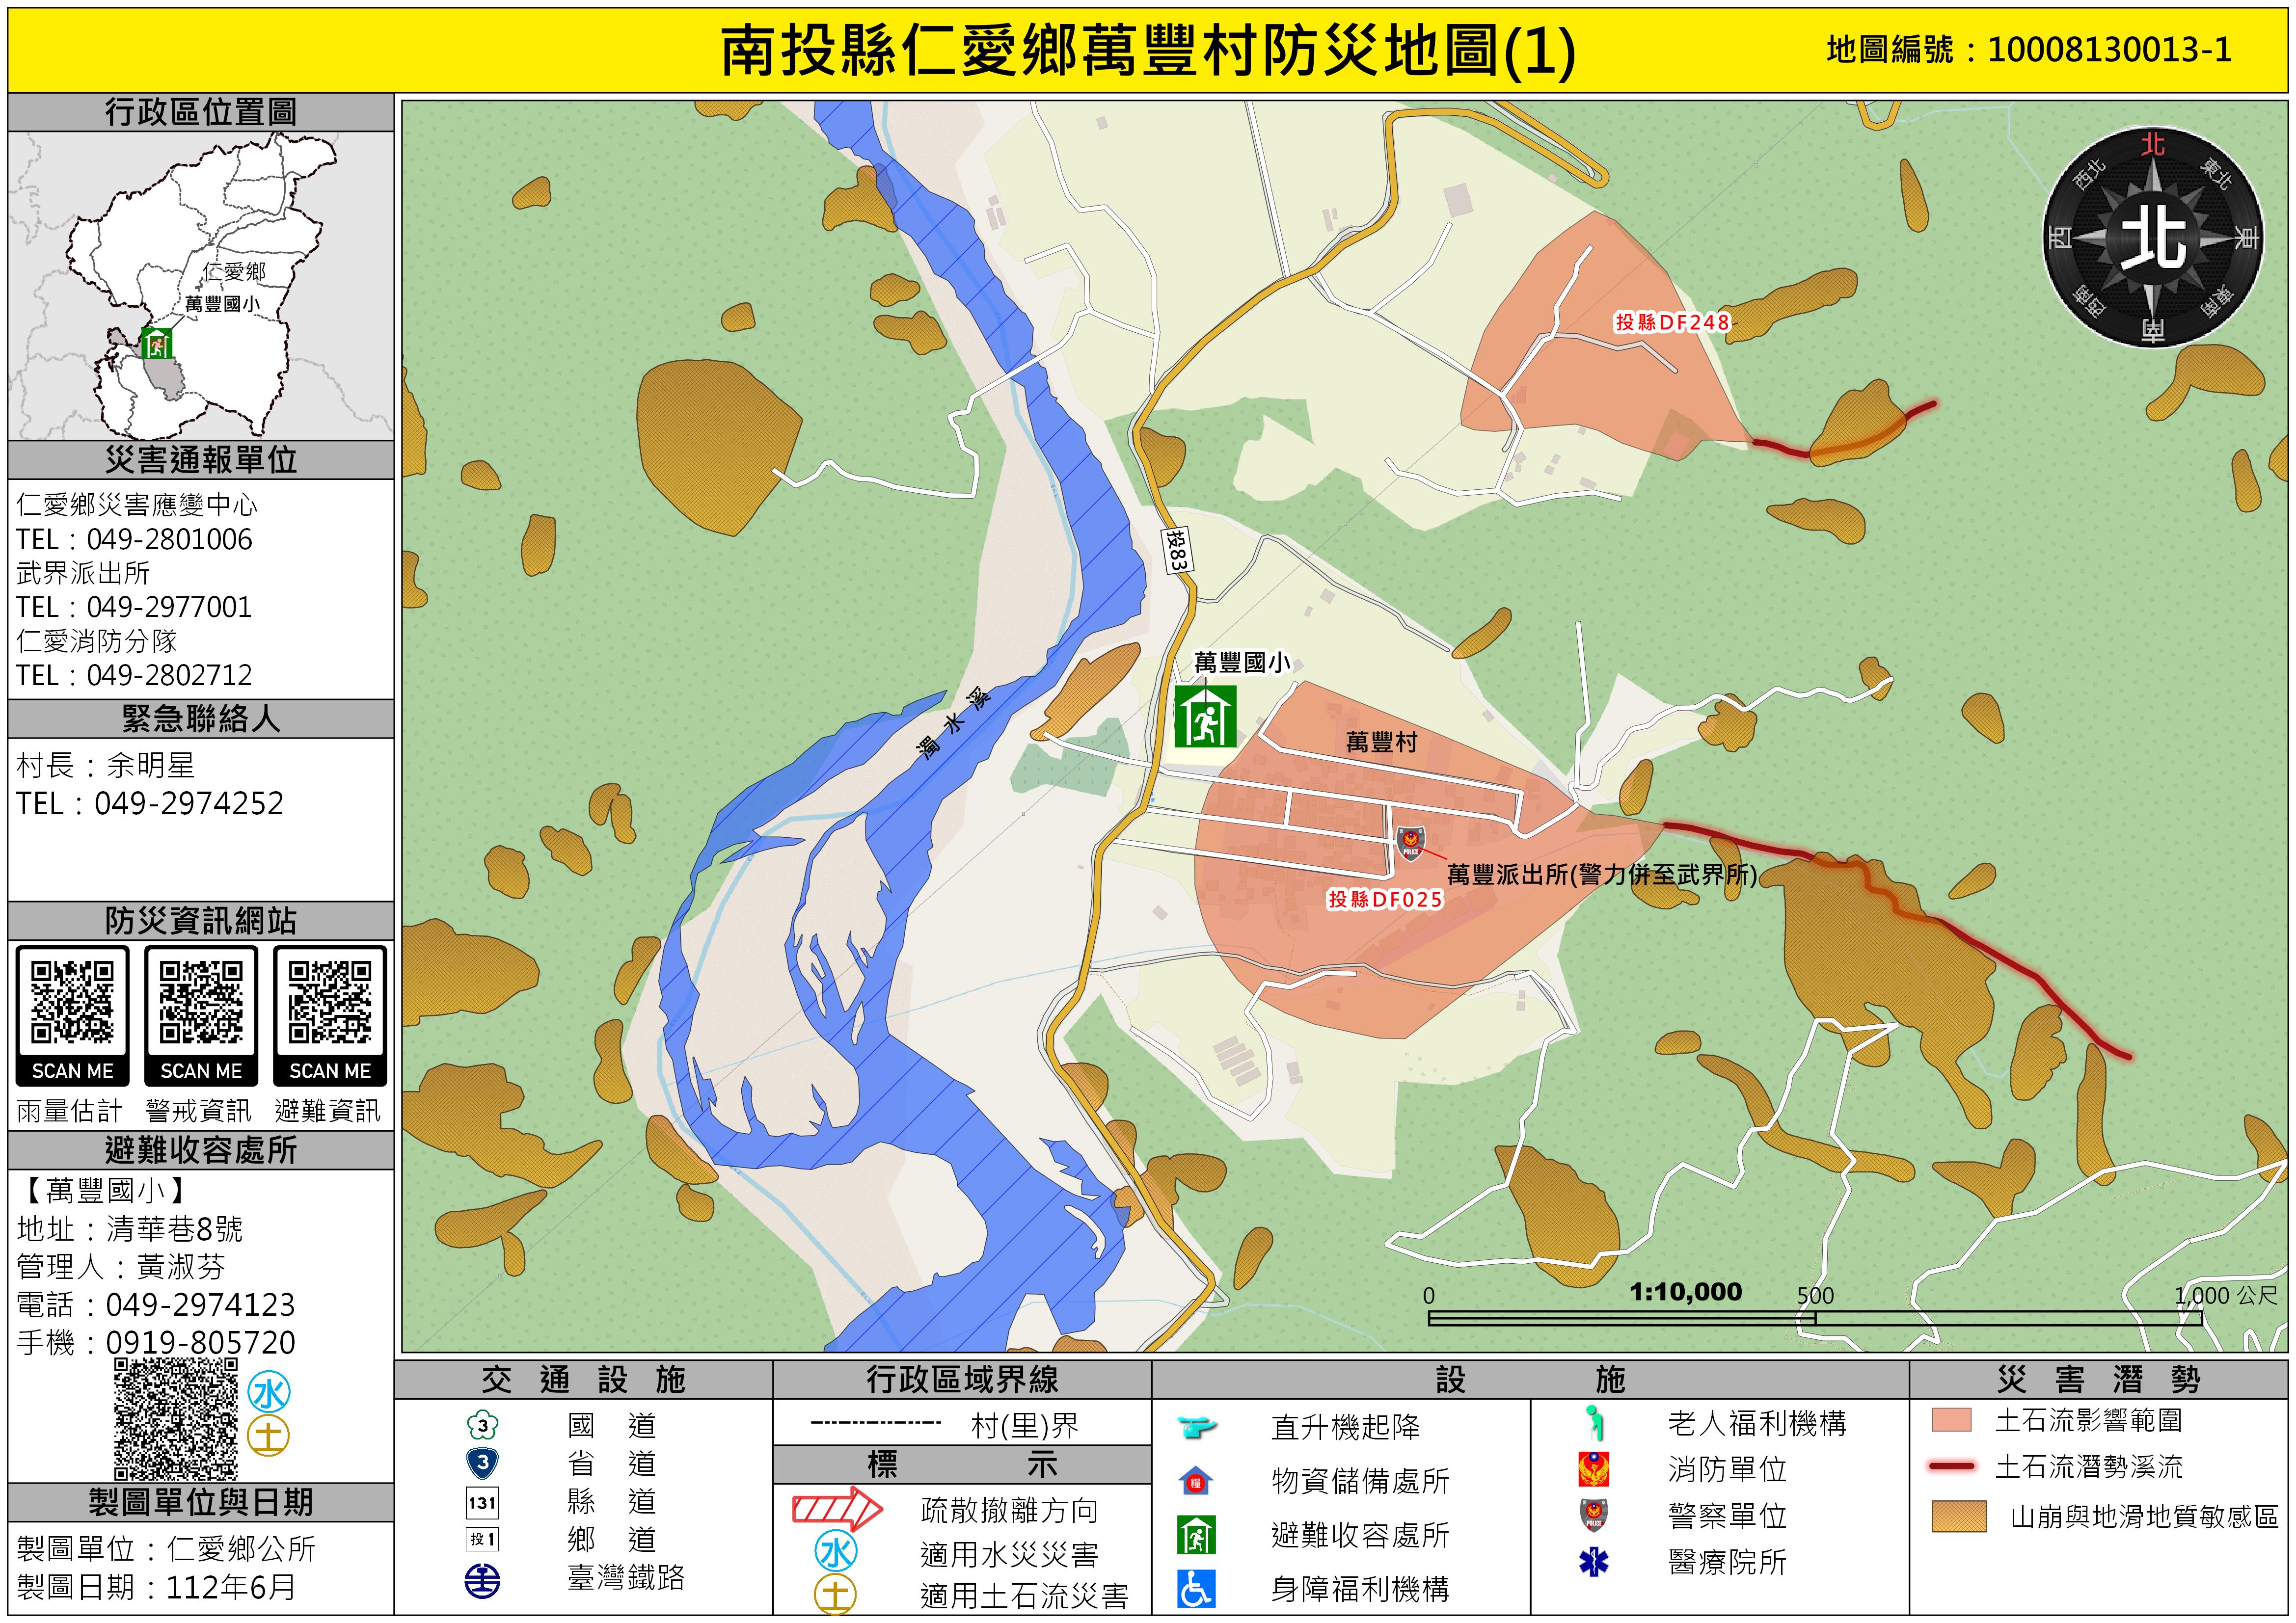Click the evacuation information QR code
This screenshot has height=1623, width=2296.
coord(330,1002)
